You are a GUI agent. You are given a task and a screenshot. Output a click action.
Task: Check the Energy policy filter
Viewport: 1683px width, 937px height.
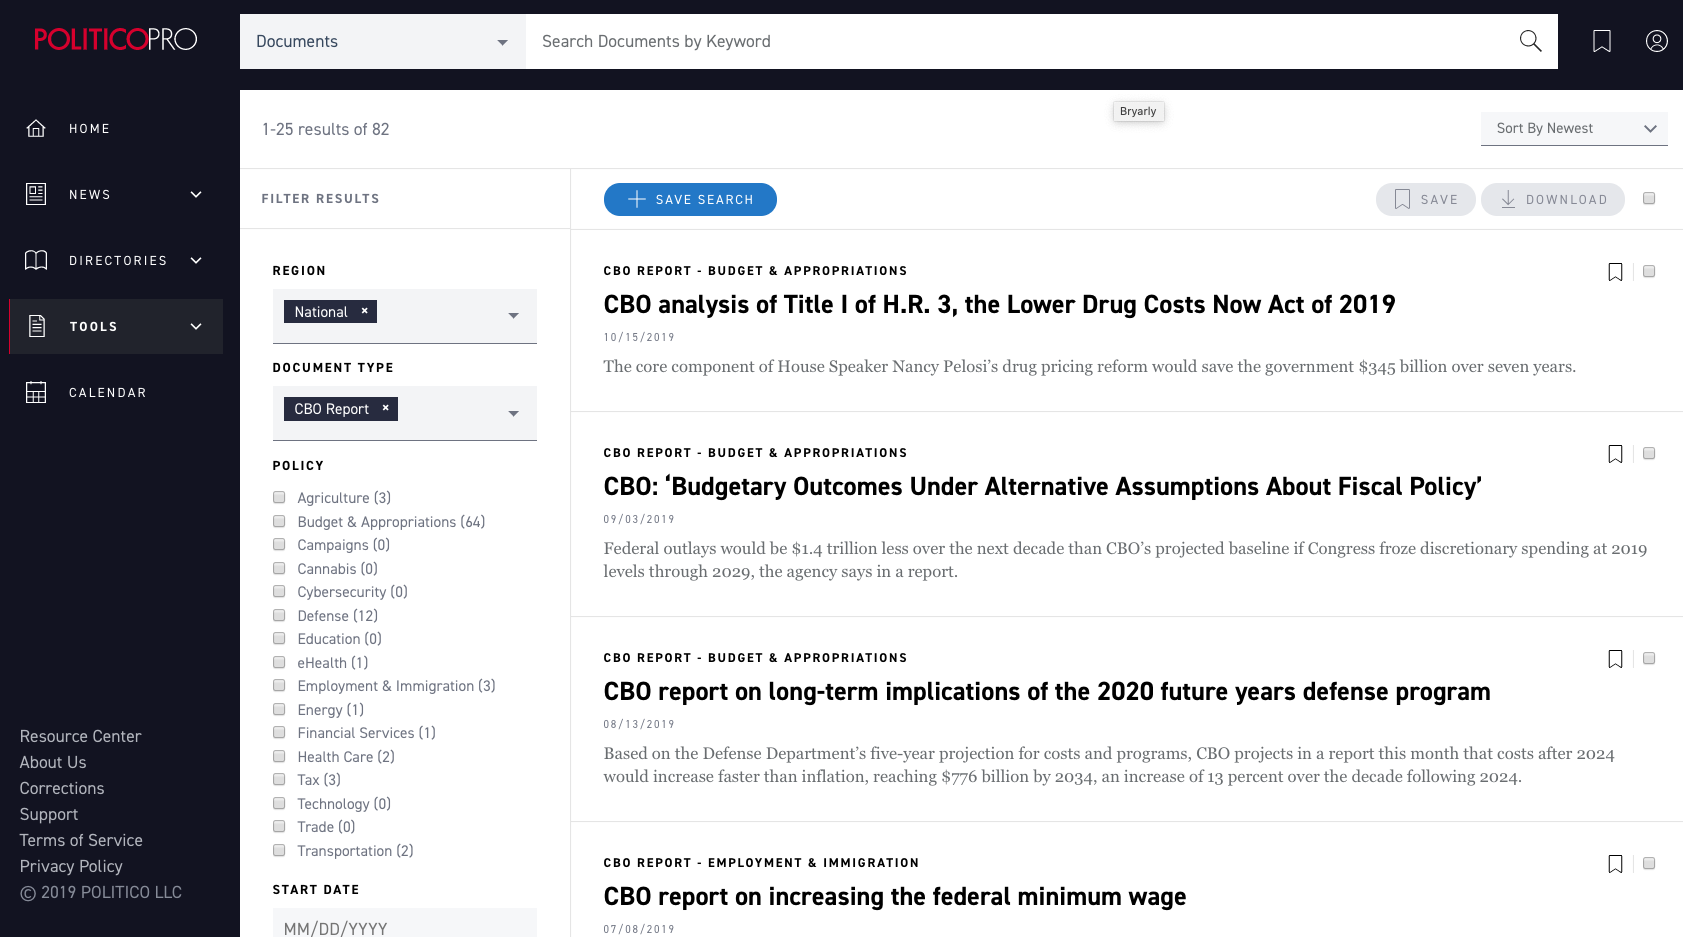[x=279, y=709]
